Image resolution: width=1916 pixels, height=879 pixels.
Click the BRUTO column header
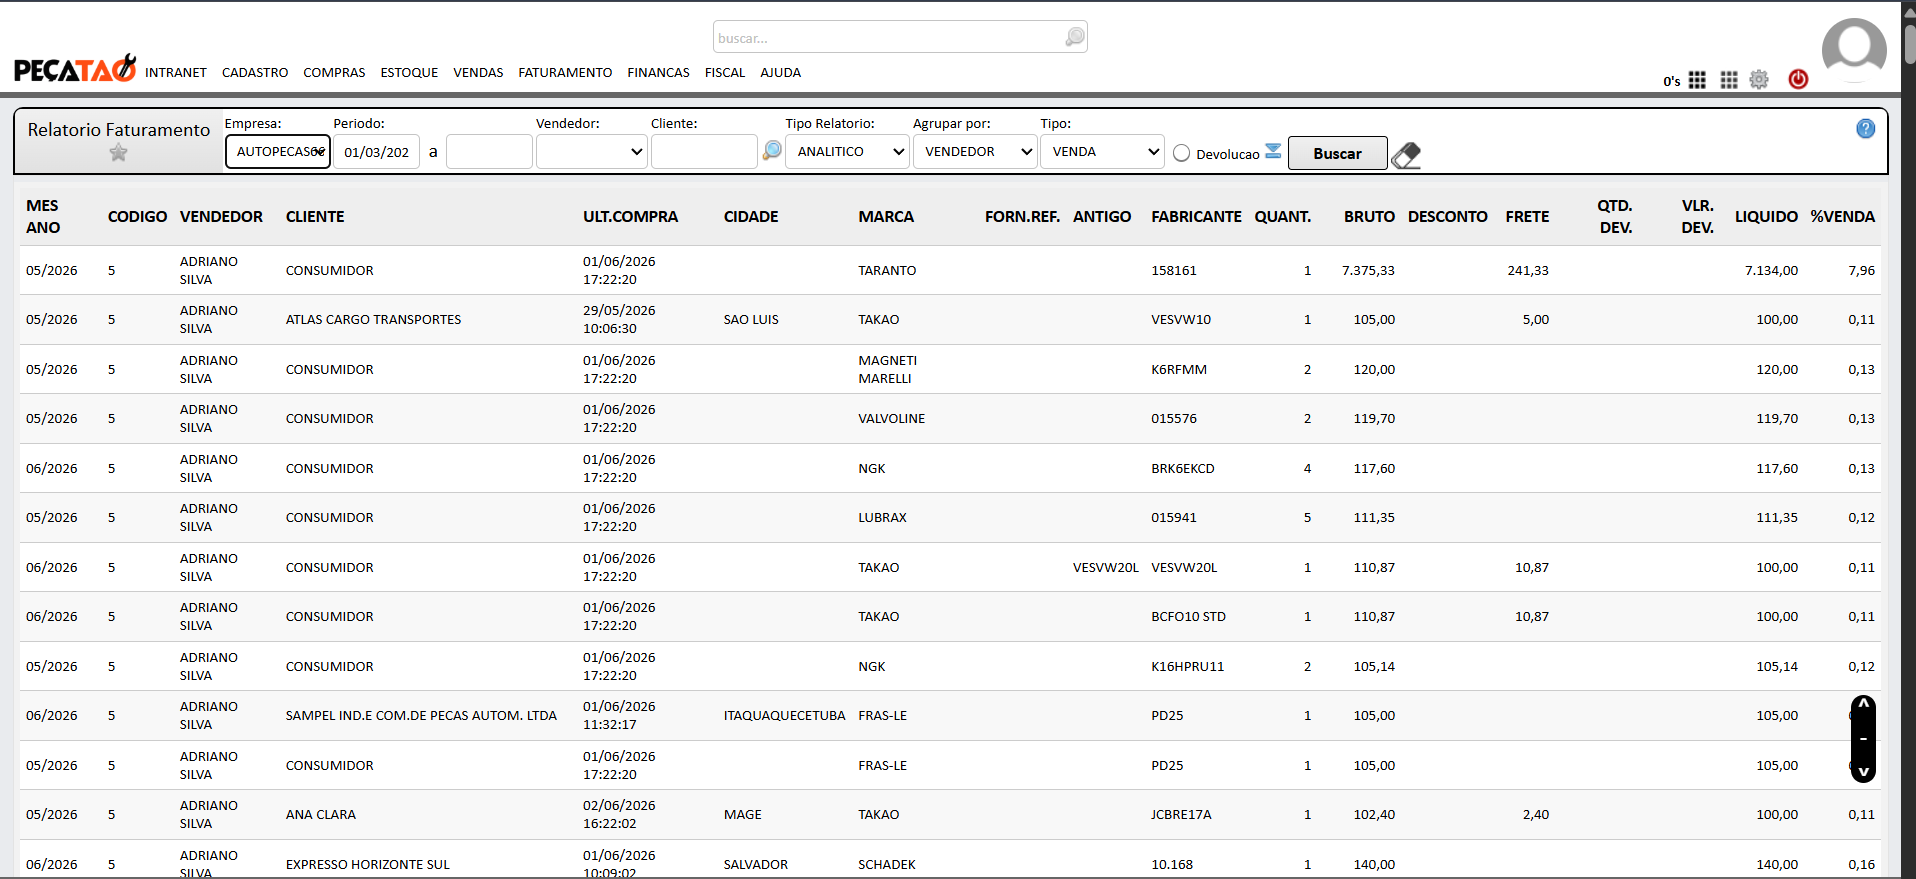[1369, 217]
